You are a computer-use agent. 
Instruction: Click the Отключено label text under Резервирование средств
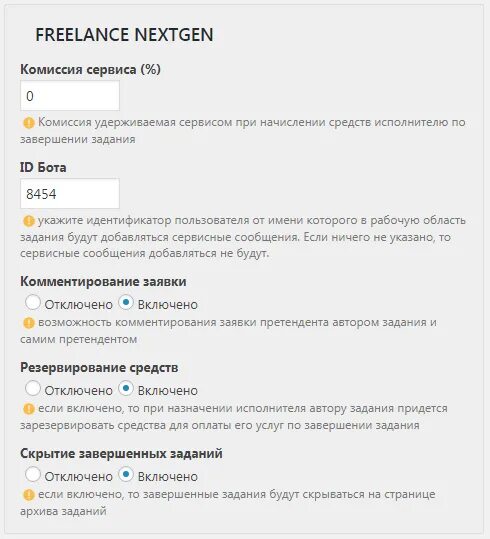pyautogui.click(x=79, y=391)
